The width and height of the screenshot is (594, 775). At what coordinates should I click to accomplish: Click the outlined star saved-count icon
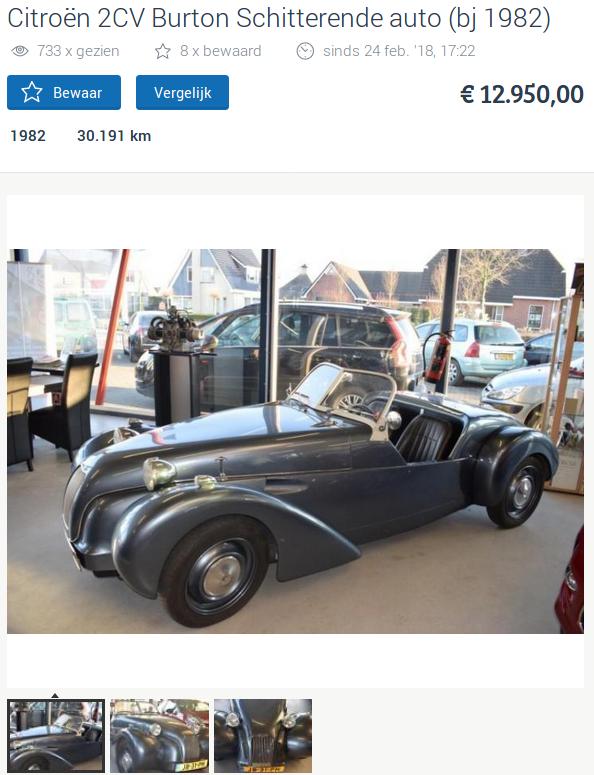tap(163, 51)
